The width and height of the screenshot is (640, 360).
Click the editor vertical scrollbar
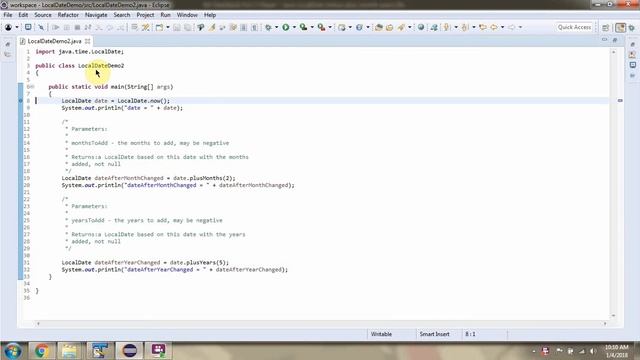point(613,184)
